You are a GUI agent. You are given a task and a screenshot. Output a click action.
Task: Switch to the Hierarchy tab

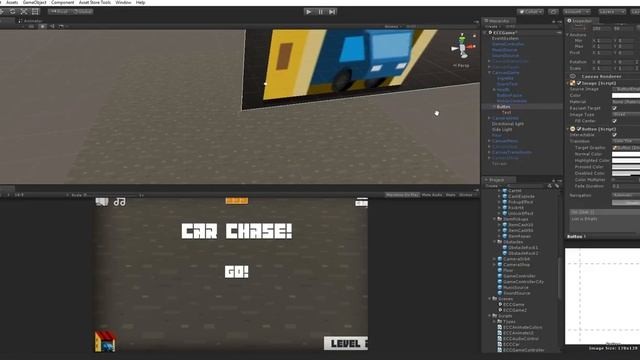point(498,21)
